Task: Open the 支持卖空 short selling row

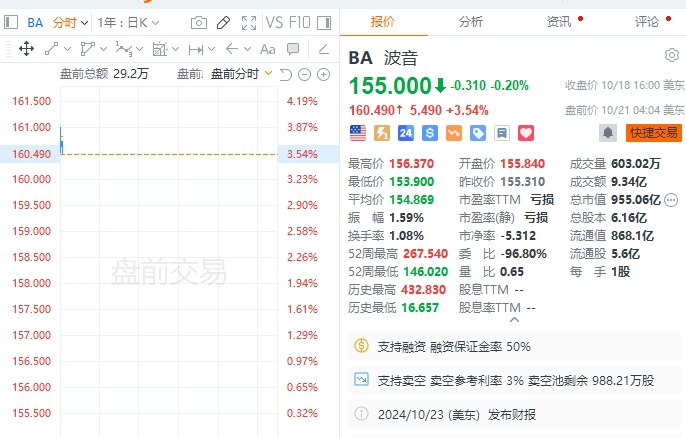Action: tap(514, 380)
